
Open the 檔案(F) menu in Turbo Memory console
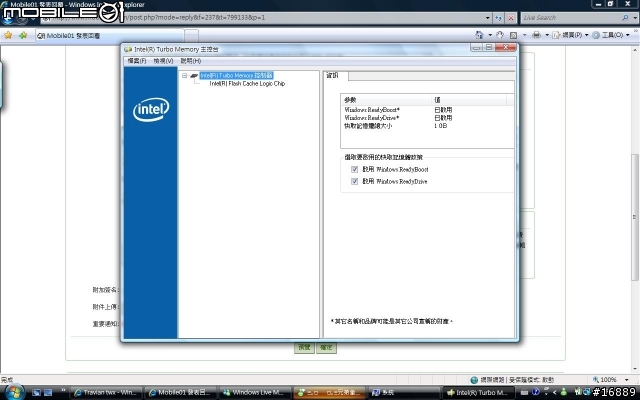point(136,61)
